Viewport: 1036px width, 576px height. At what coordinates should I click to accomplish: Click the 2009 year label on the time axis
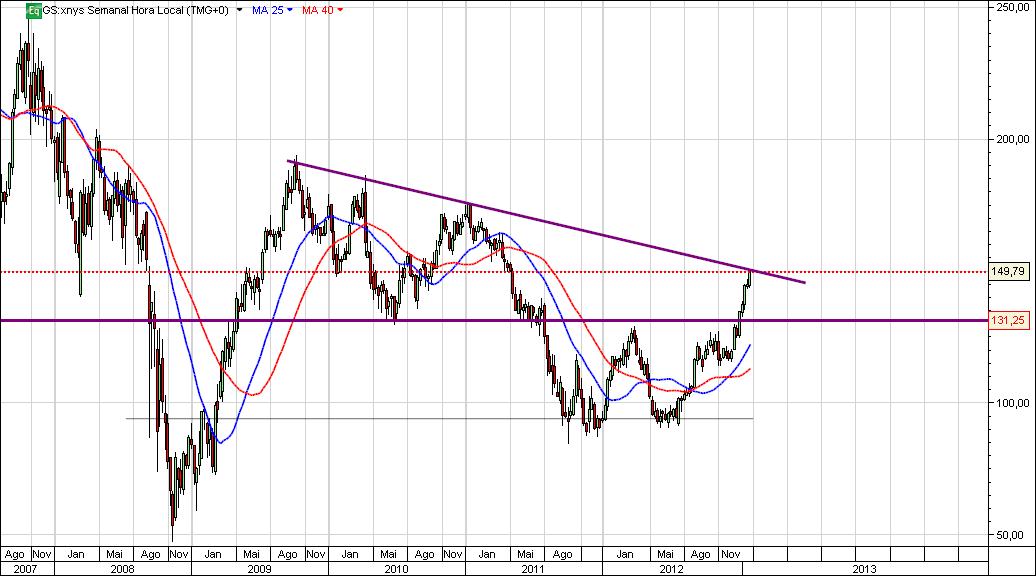point(259,569)
